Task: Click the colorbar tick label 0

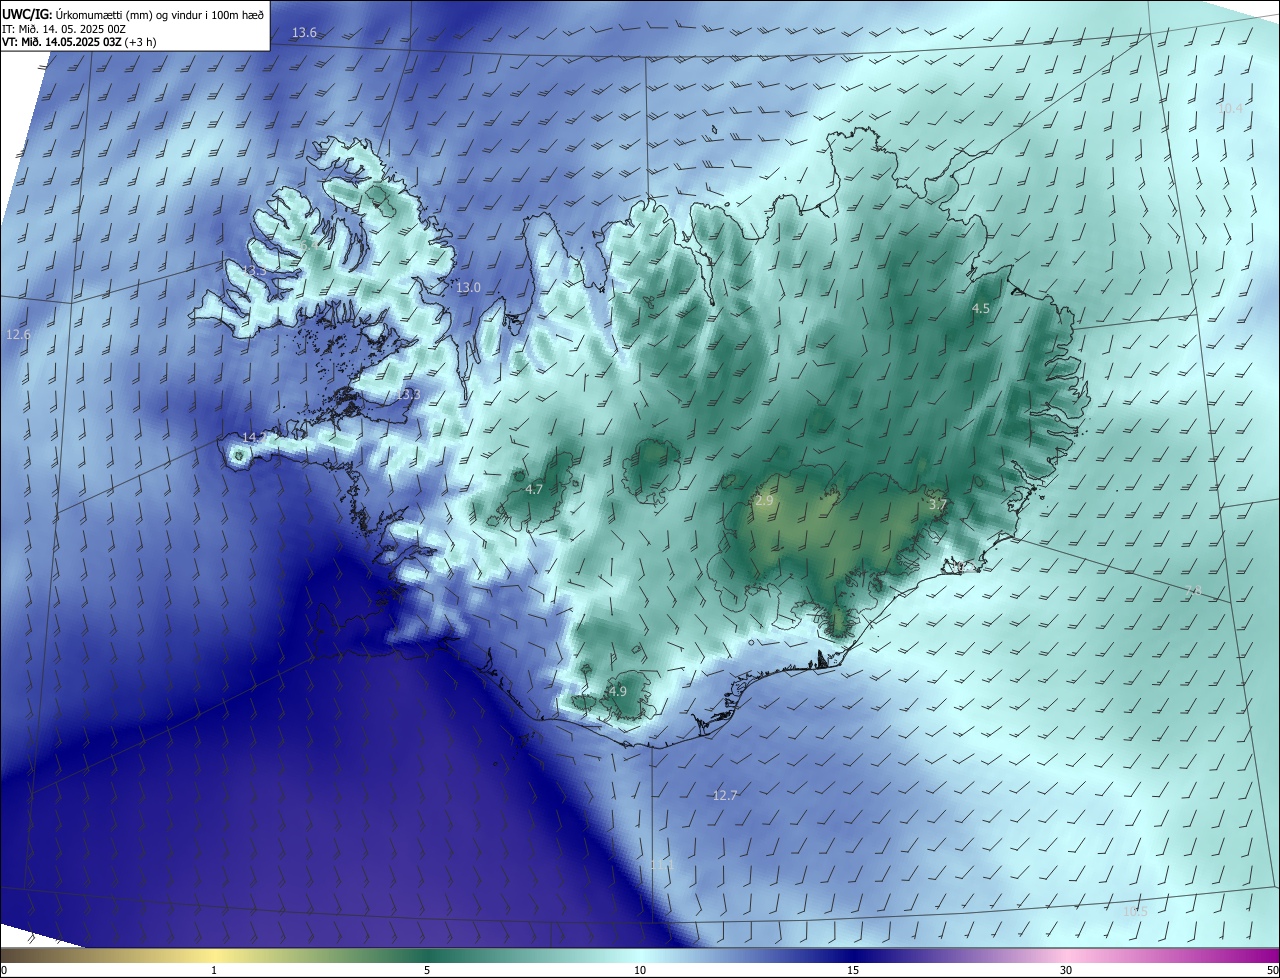Action: 4,970
